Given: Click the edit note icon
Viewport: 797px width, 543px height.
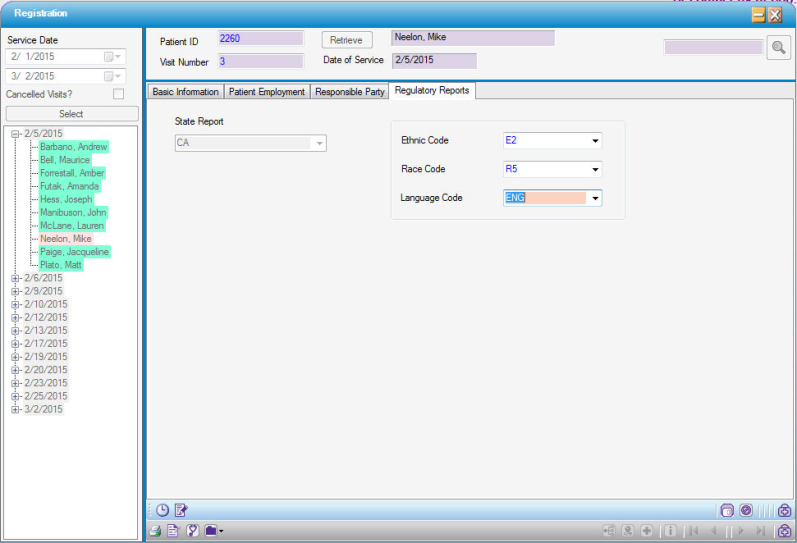Looking at the screenshot, I should (181, 510).
